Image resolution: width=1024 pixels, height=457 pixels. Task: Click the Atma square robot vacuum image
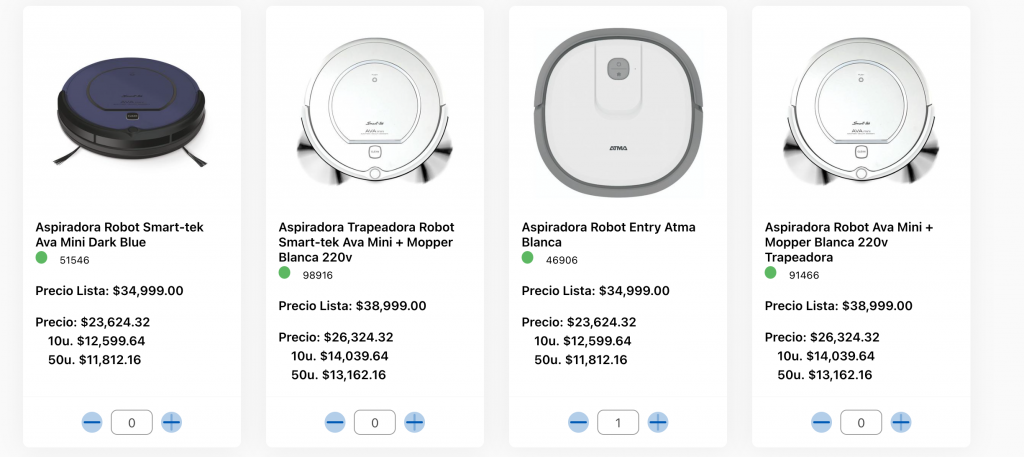tap(618, 112)
